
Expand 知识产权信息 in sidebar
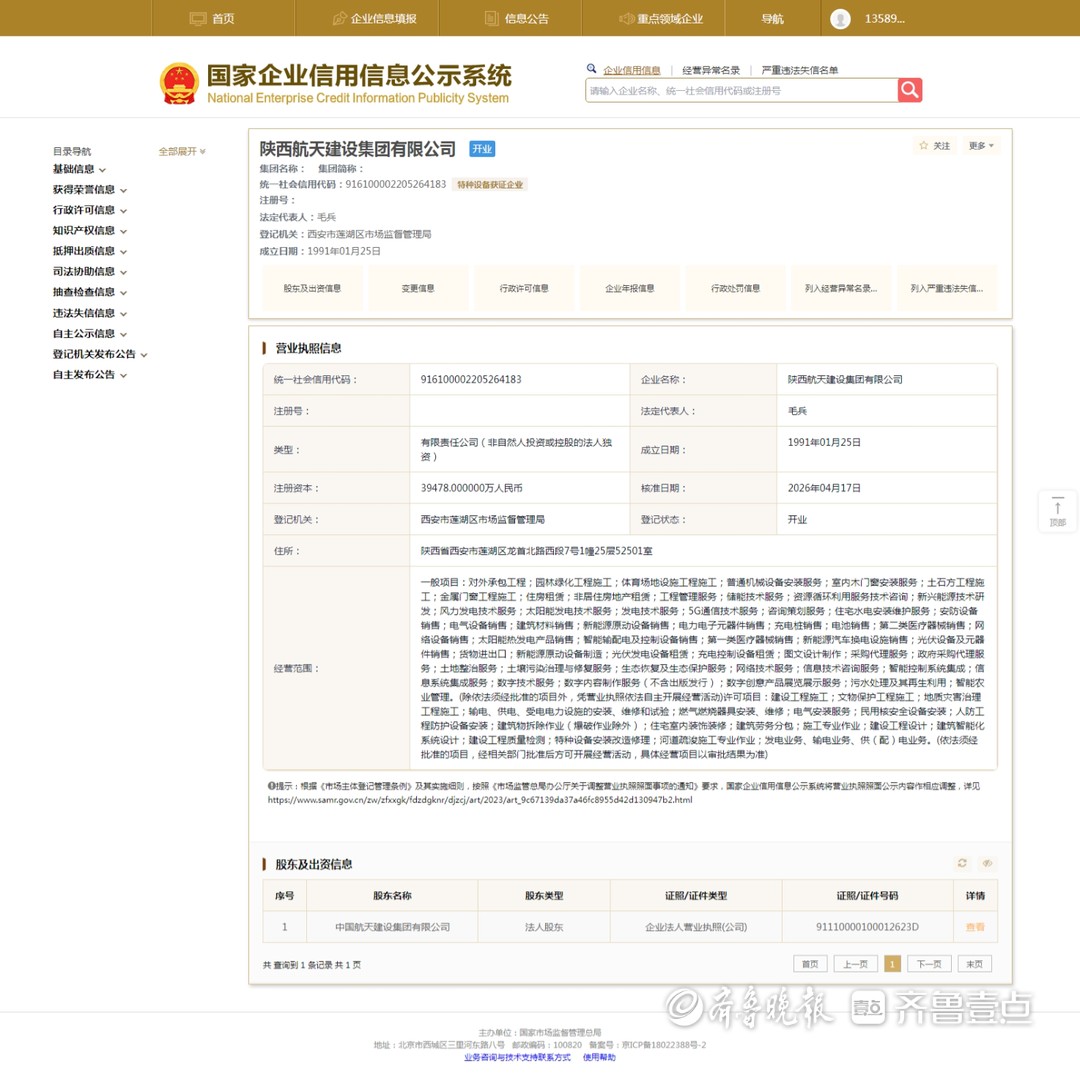(x=90, y=230)
